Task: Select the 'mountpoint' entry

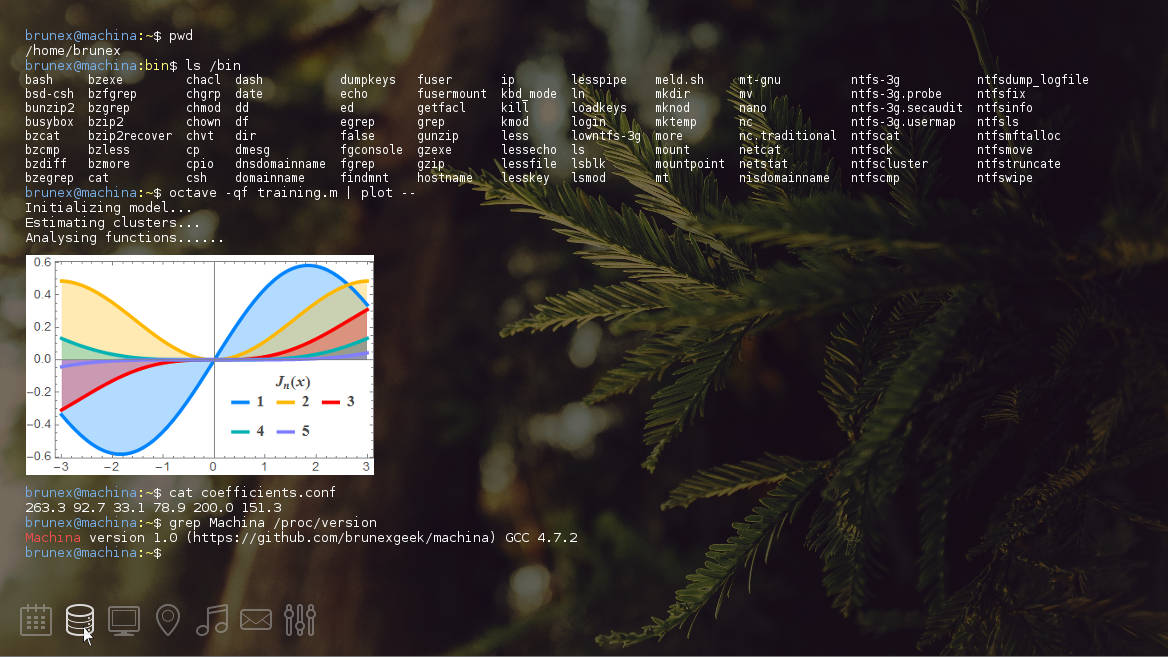Action: tap(690, 164)
